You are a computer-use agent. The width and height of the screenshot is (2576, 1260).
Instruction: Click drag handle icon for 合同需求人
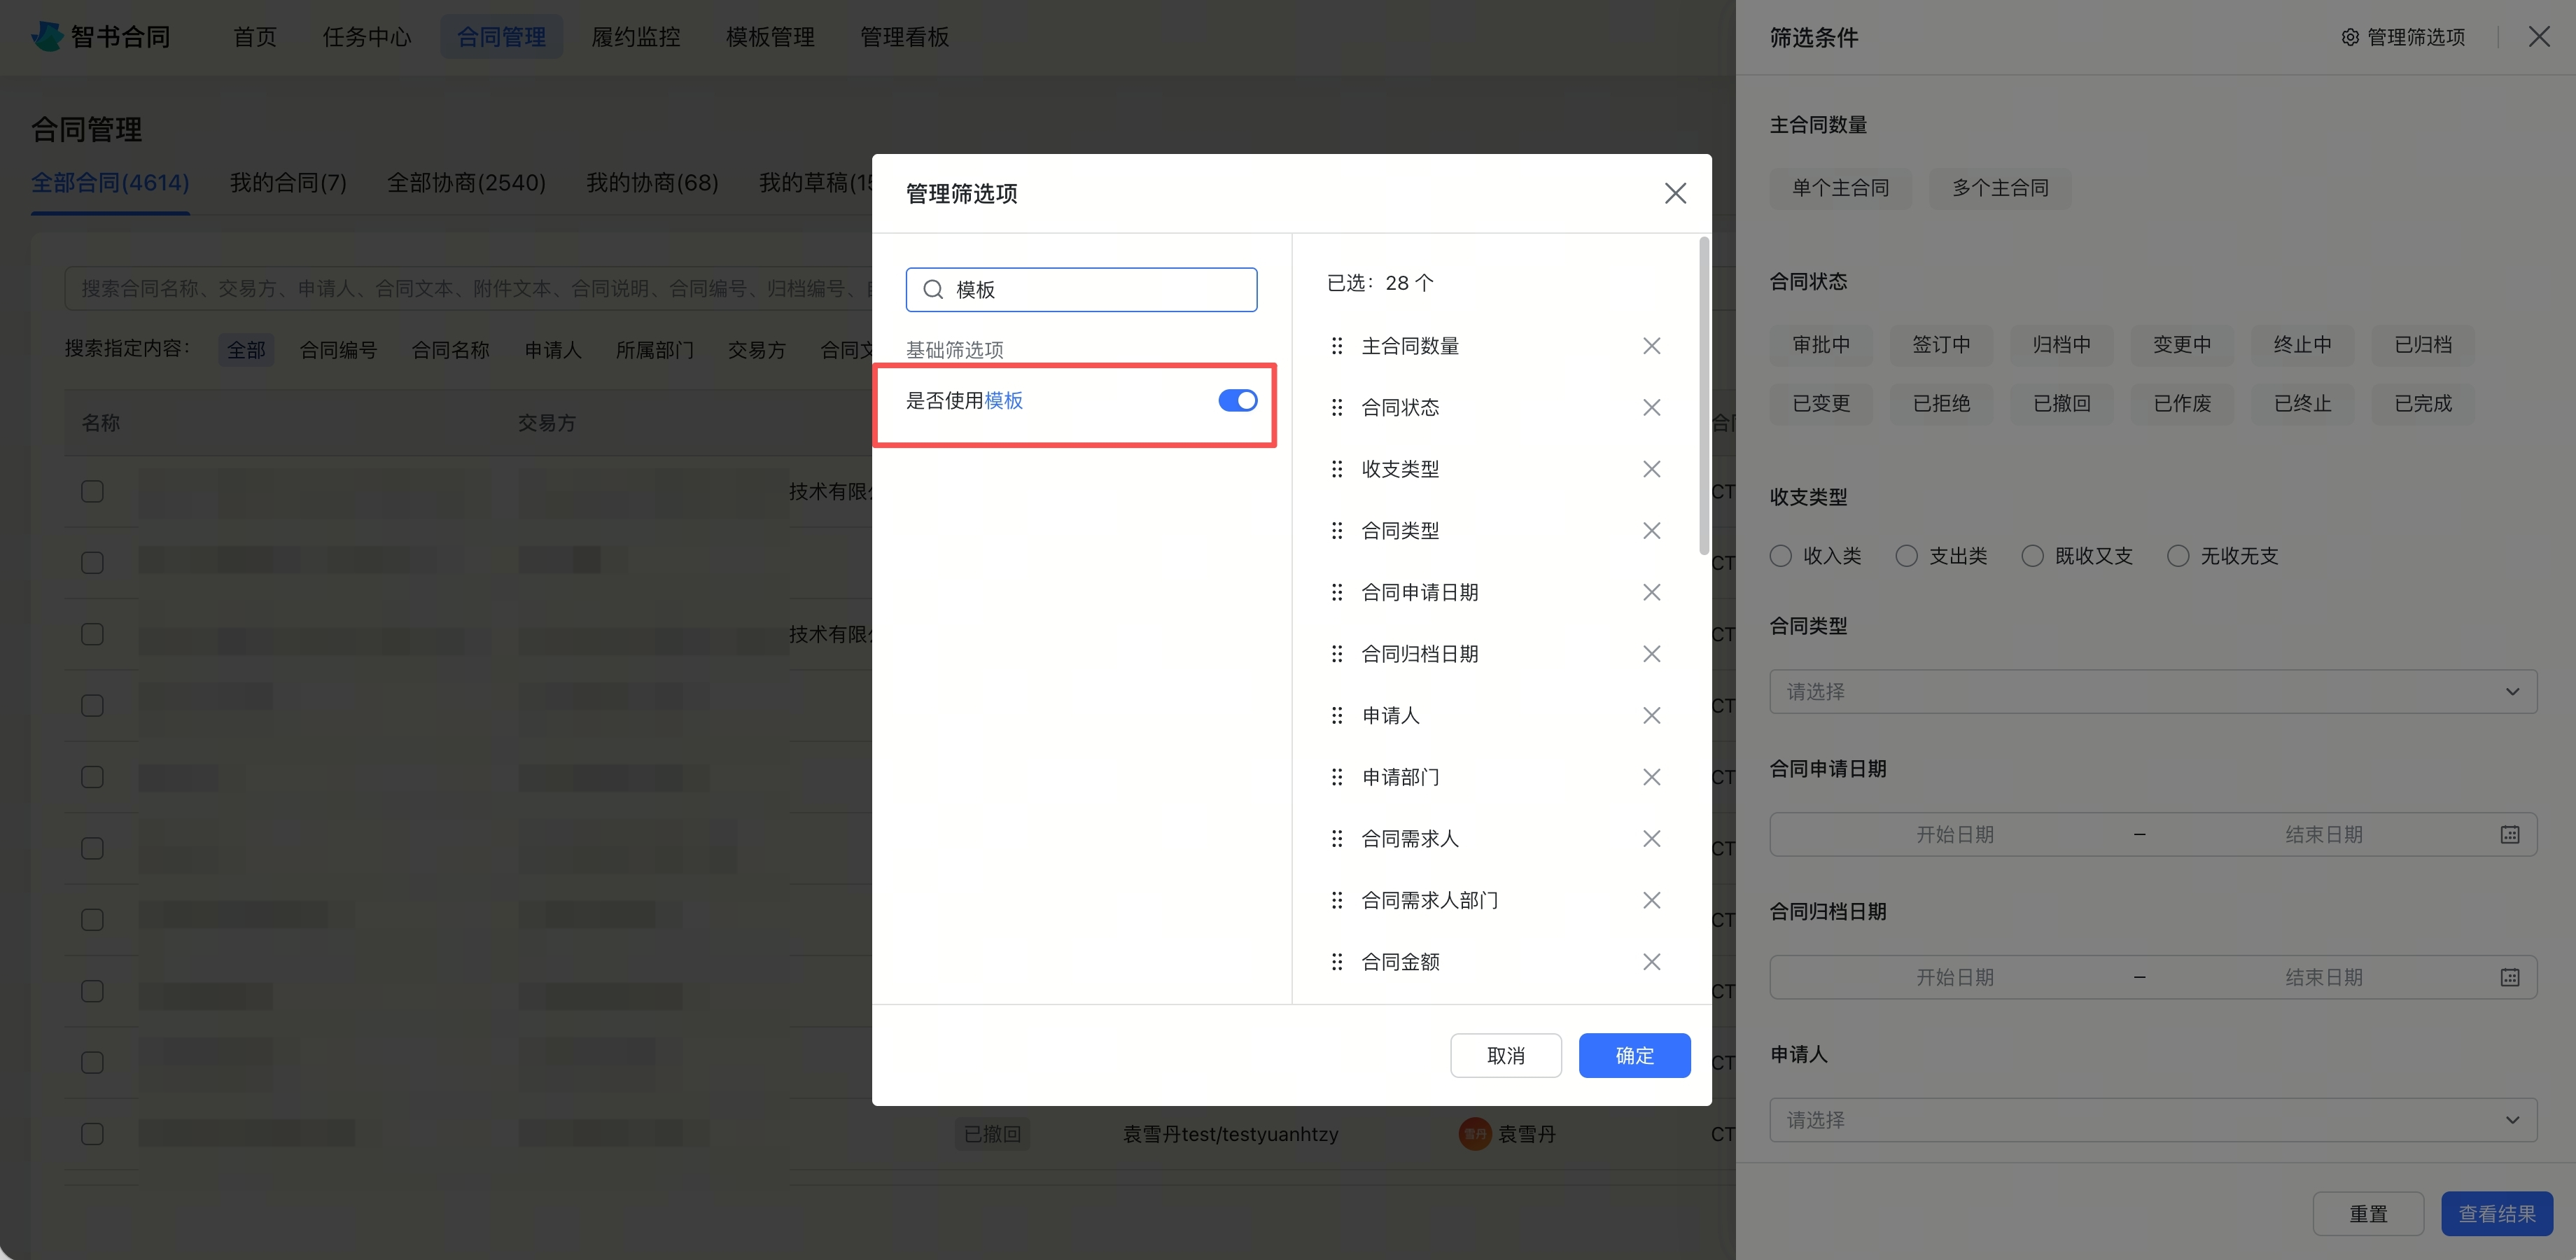(x=1337, y=838)
